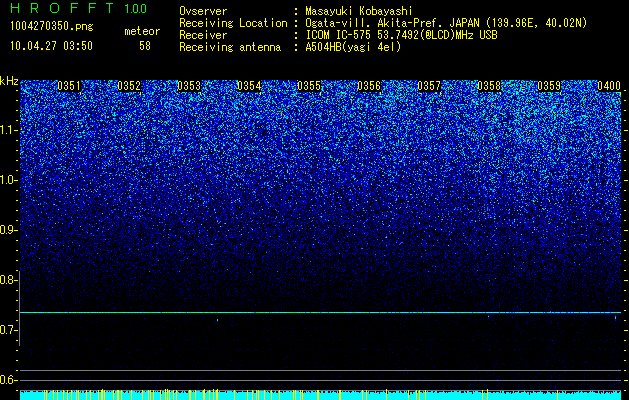The width and height of the screenshot is (629, 400).
Task: Click the Receiving antenna label
Action: coord(230,47)
